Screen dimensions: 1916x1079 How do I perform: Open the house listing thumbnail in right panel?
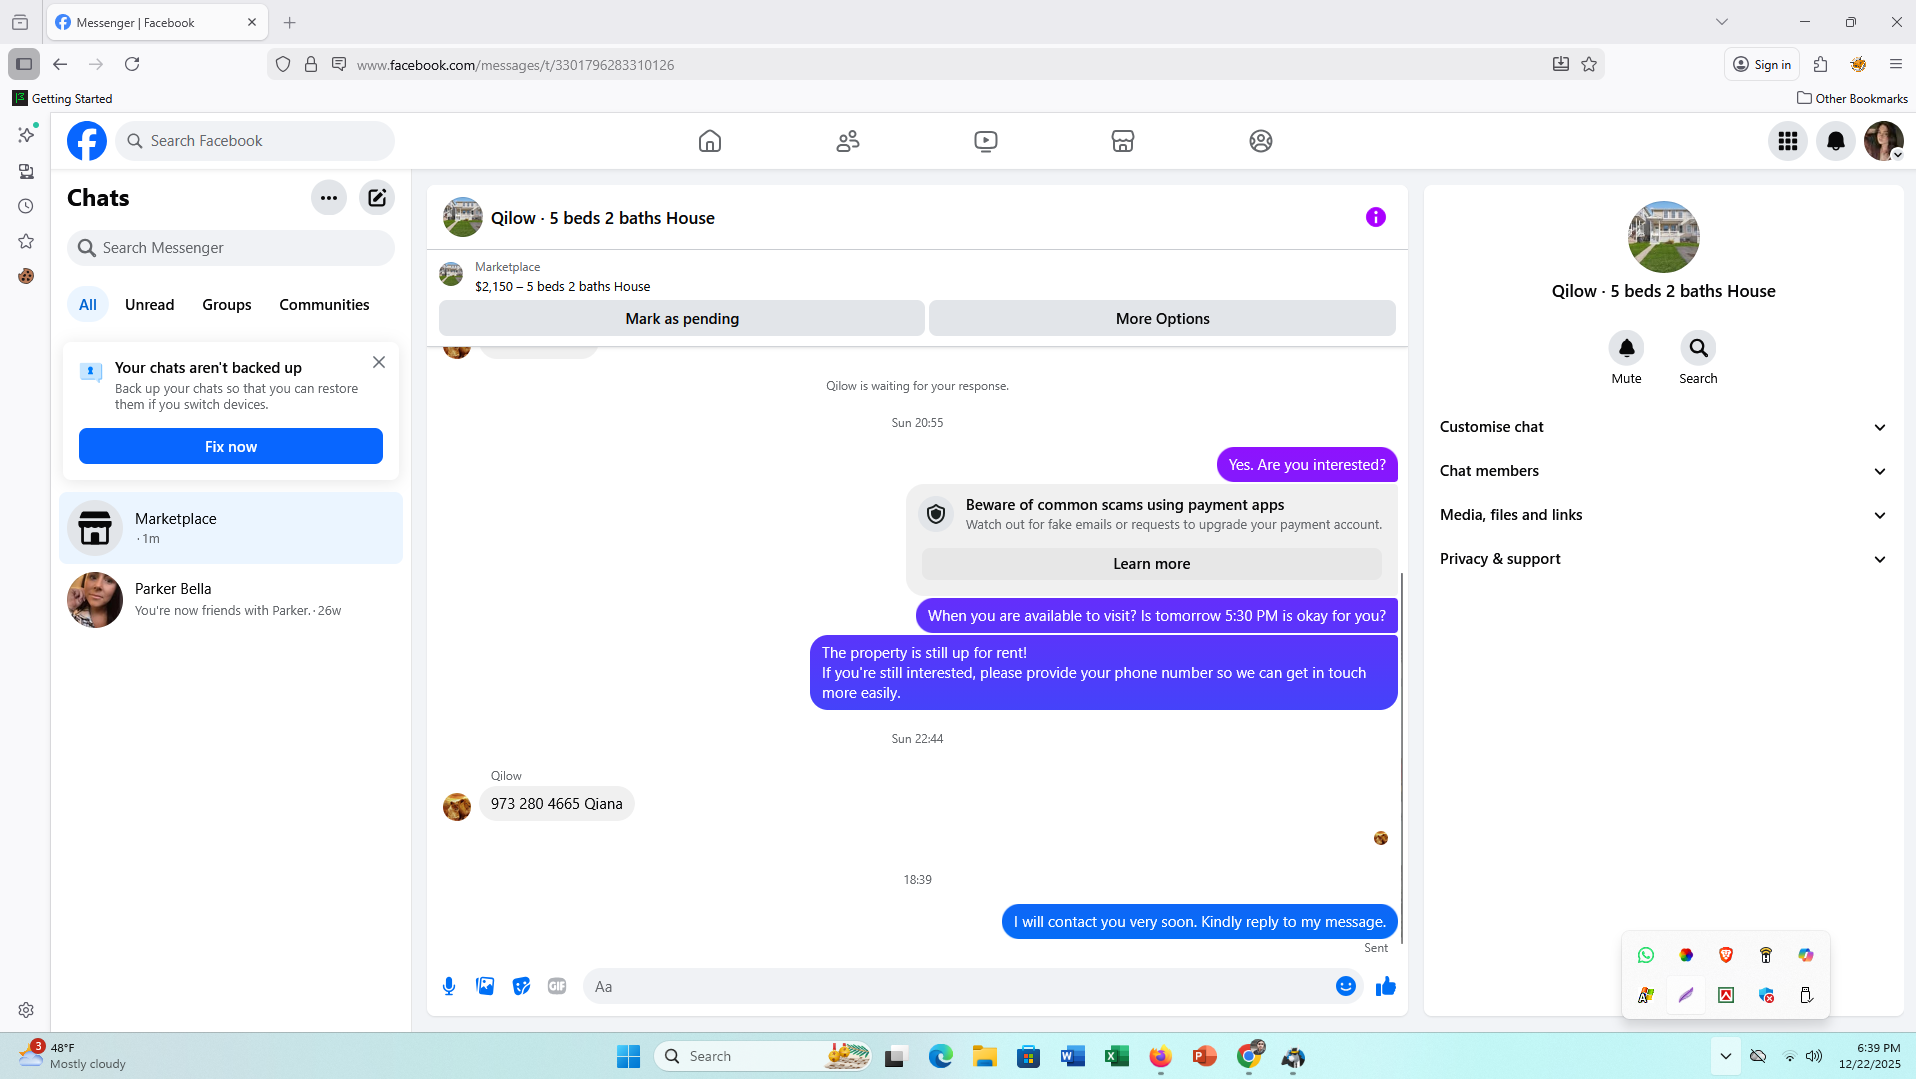coord(1664,237)
